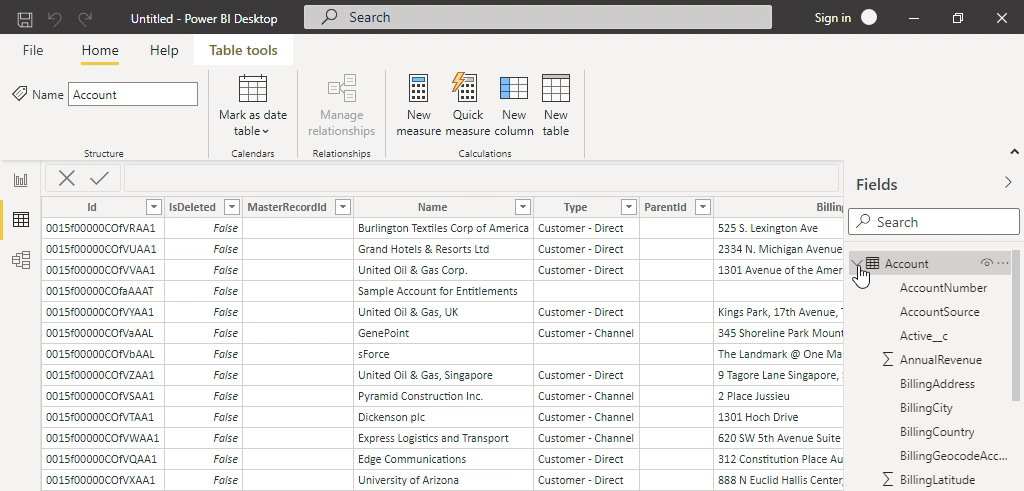Screen dimensions: 1024x491
Task: Collapse the Account table fields list
Action: [857, 263]
